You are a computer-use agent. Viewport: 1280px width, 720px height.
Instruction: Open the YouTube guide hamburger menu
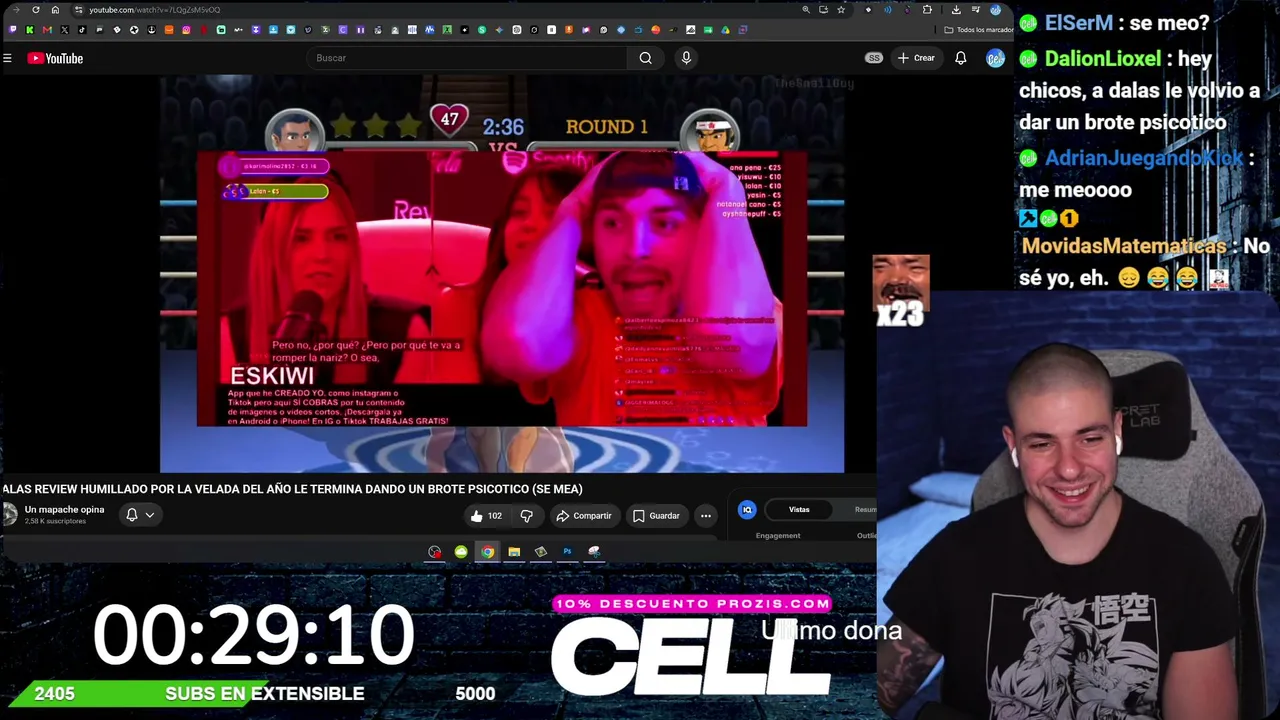[x=7, y=58]
